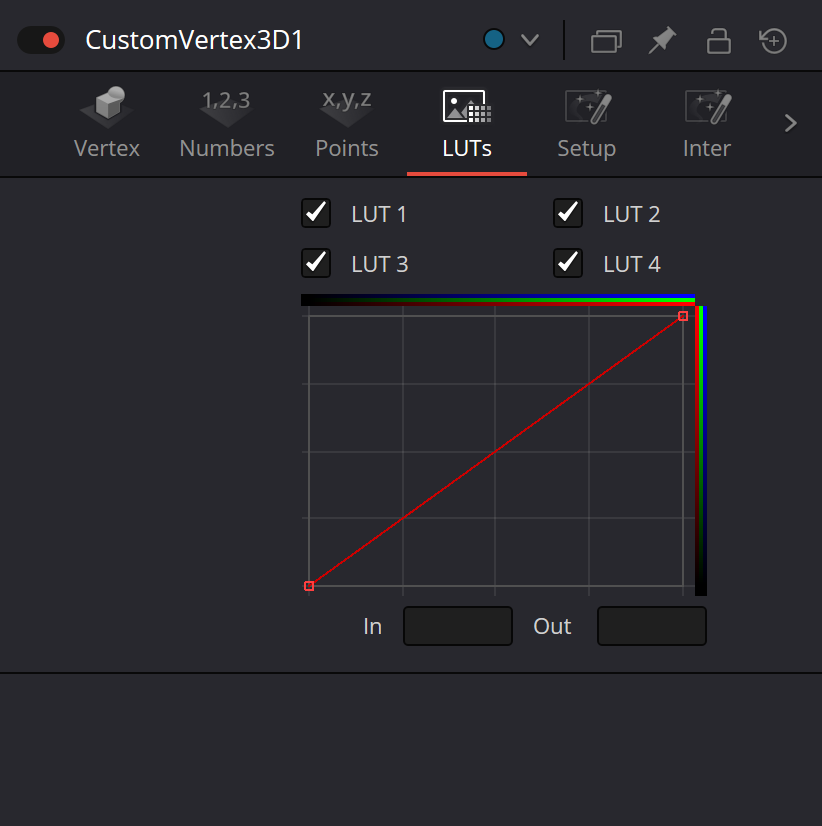Screen dimensions: 822x826
Task: Uncheck the LUT 1 checkbox
Action: click(x=316, y=213)
